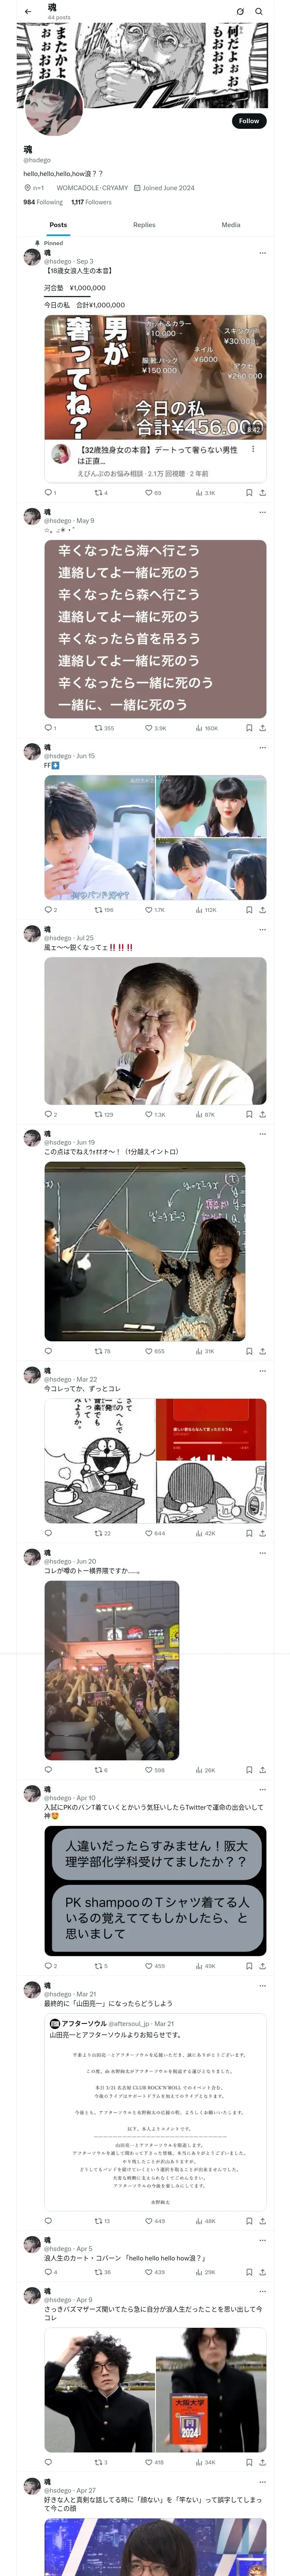The width and height of the screenshot is (290, 2576).
Task: Like the May 9 post
Action: point(149,728)
